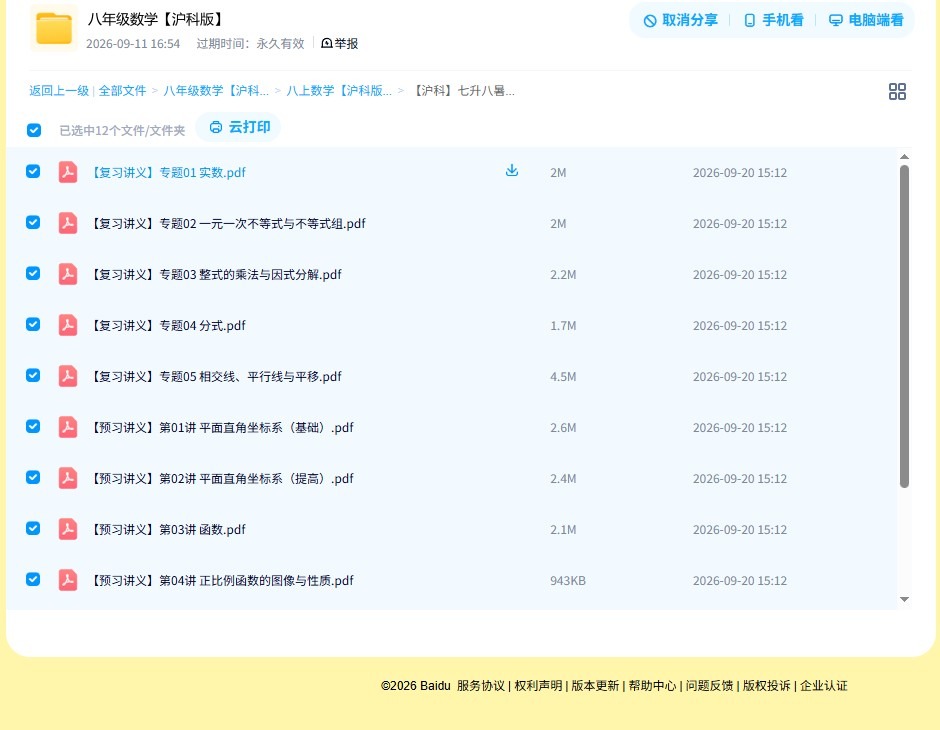Click the yellow shared folder icon
The width and height of the screenshot is (940, 730).
click(54, 28)
